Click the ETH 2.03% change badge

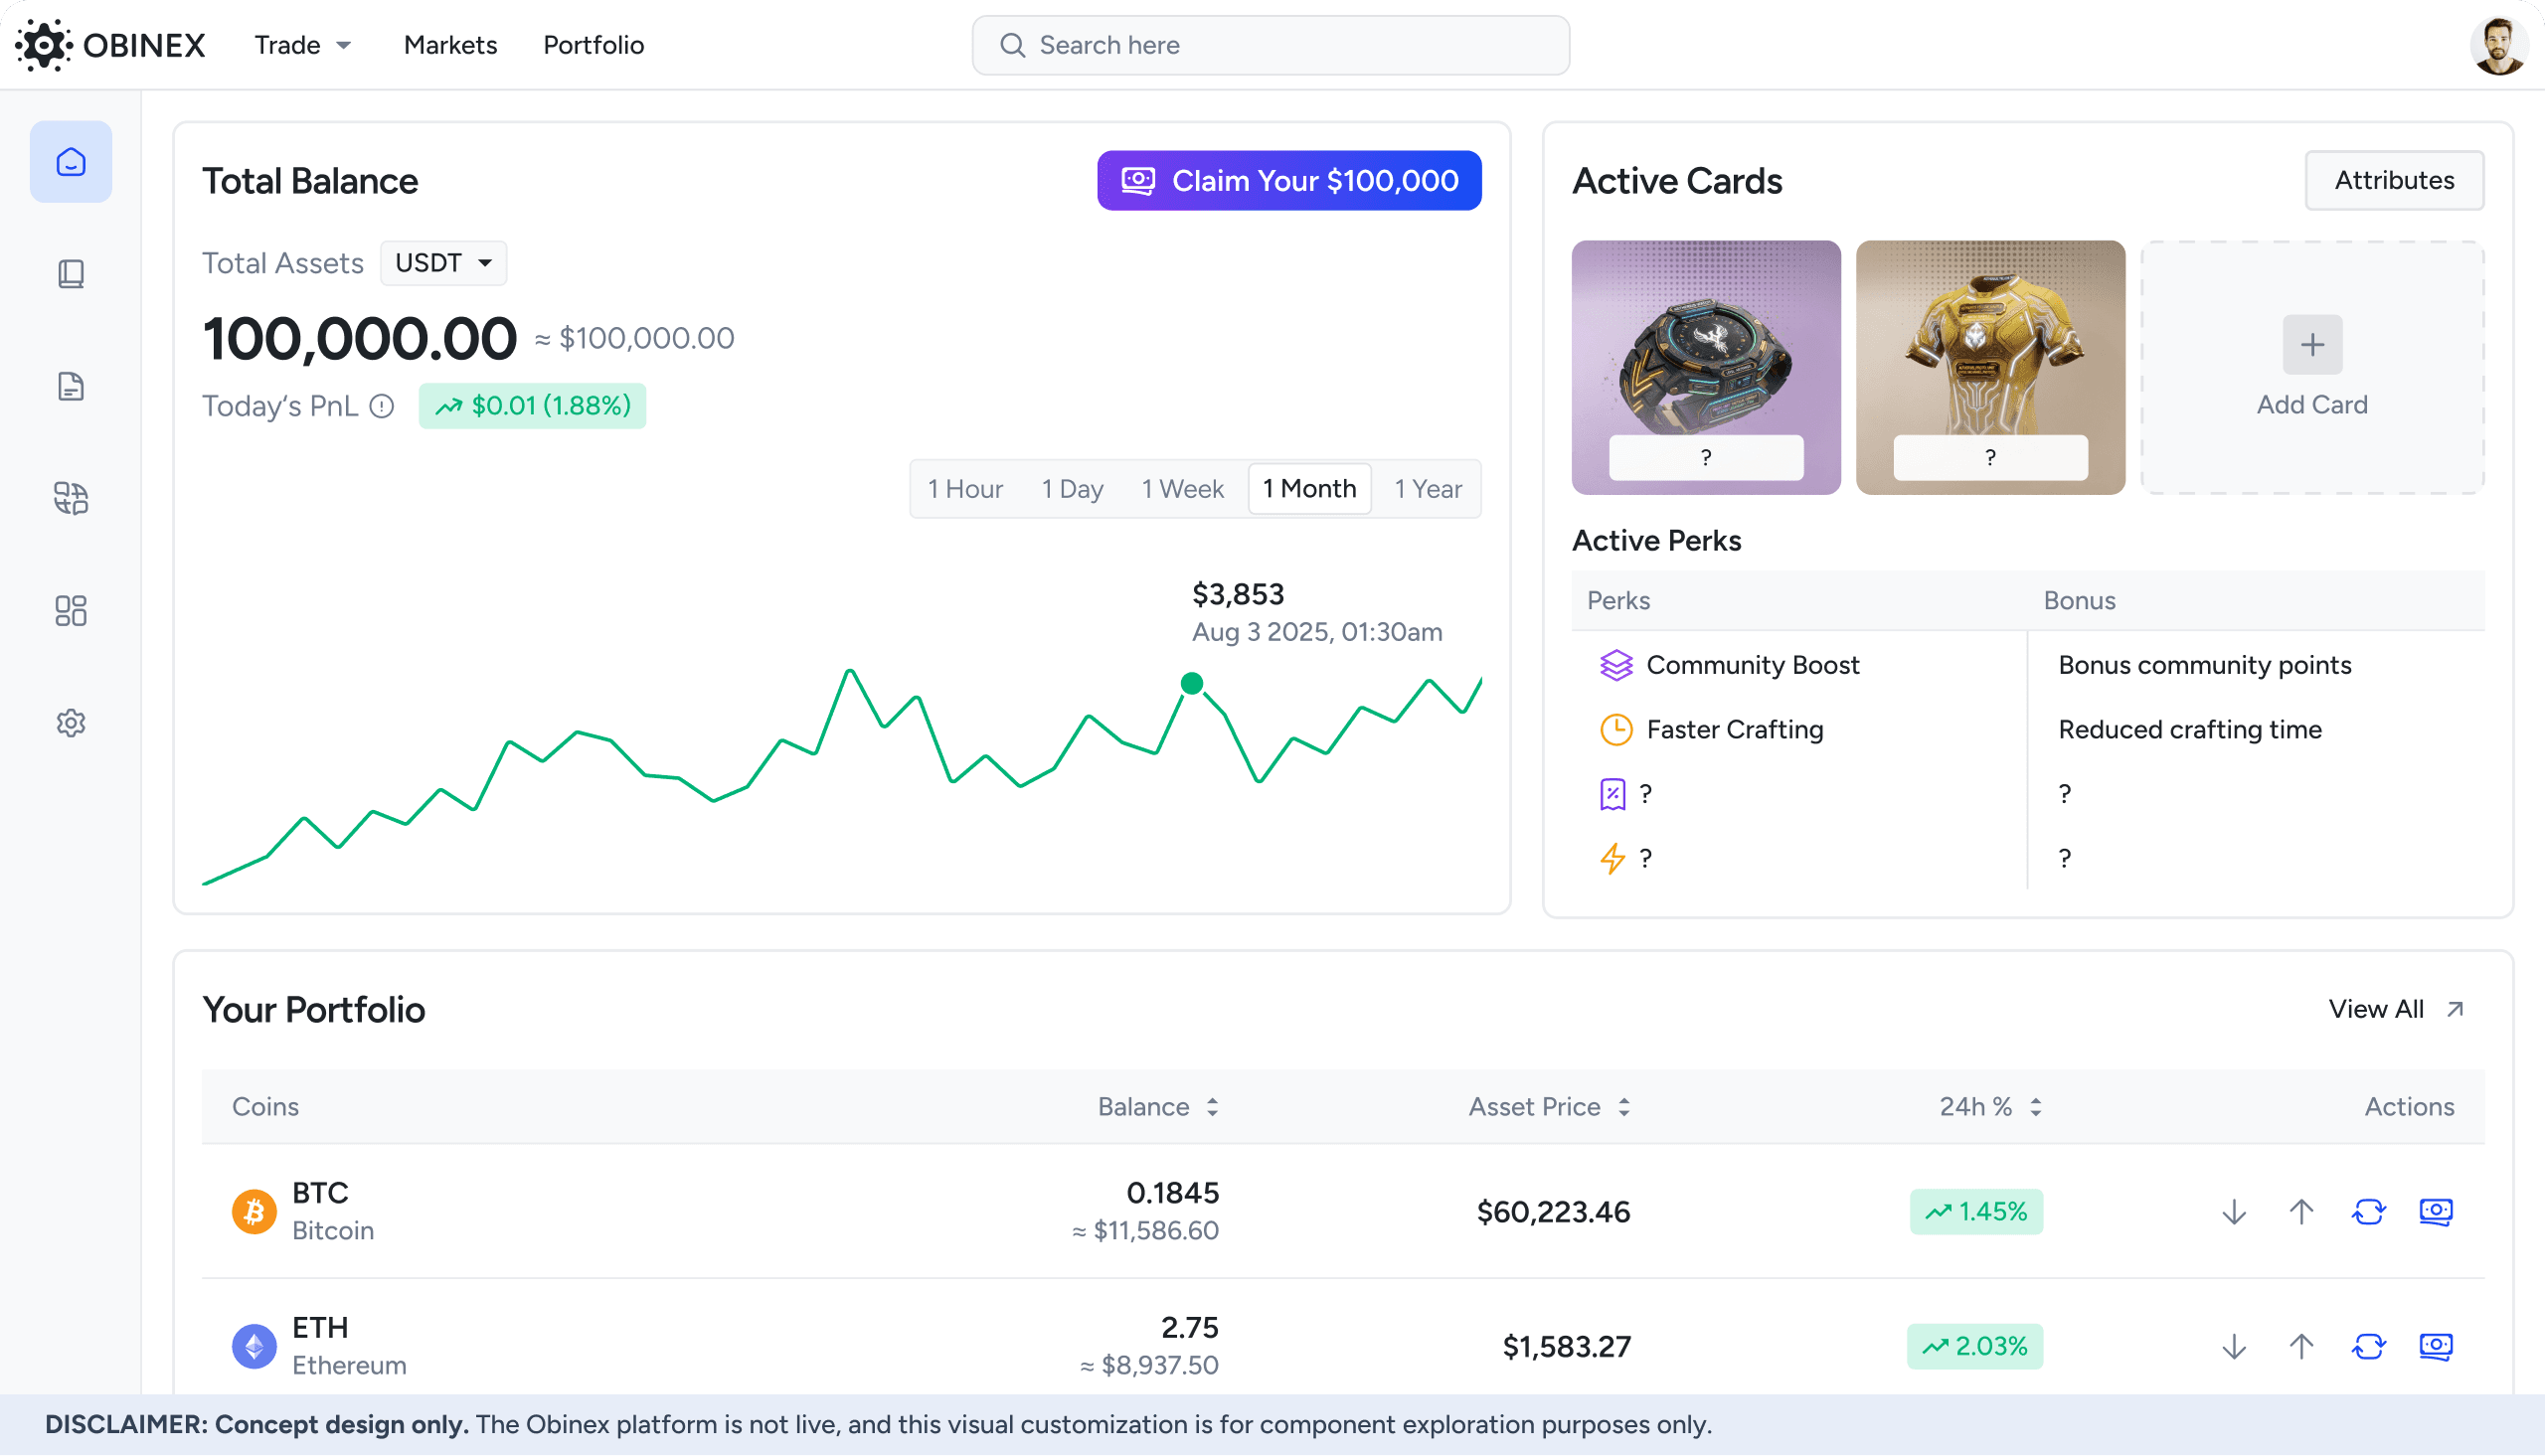click(x=1974, y=1347)
